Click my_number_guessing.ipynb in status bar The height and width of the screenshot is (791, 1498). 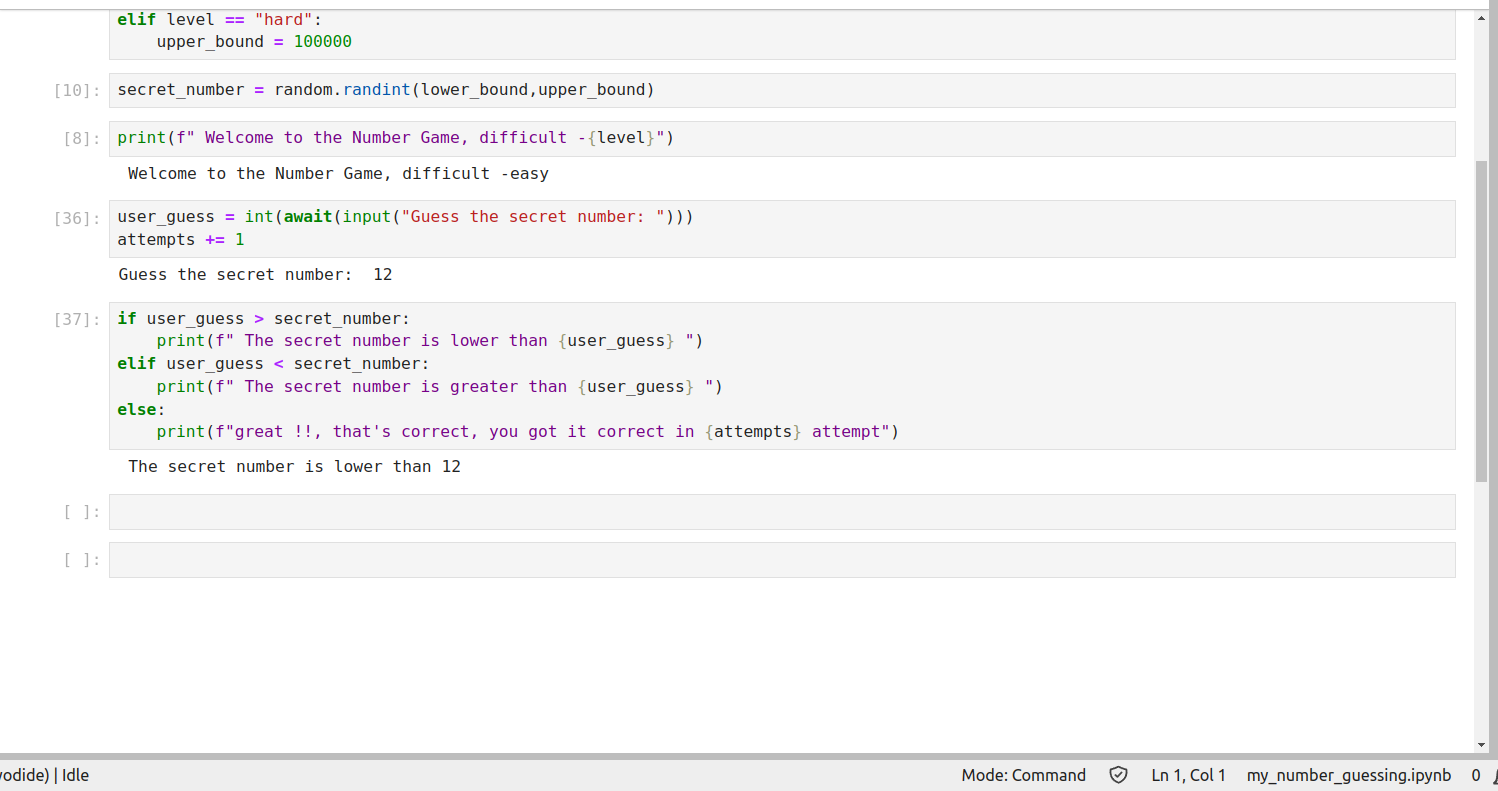click(1348, 775)
